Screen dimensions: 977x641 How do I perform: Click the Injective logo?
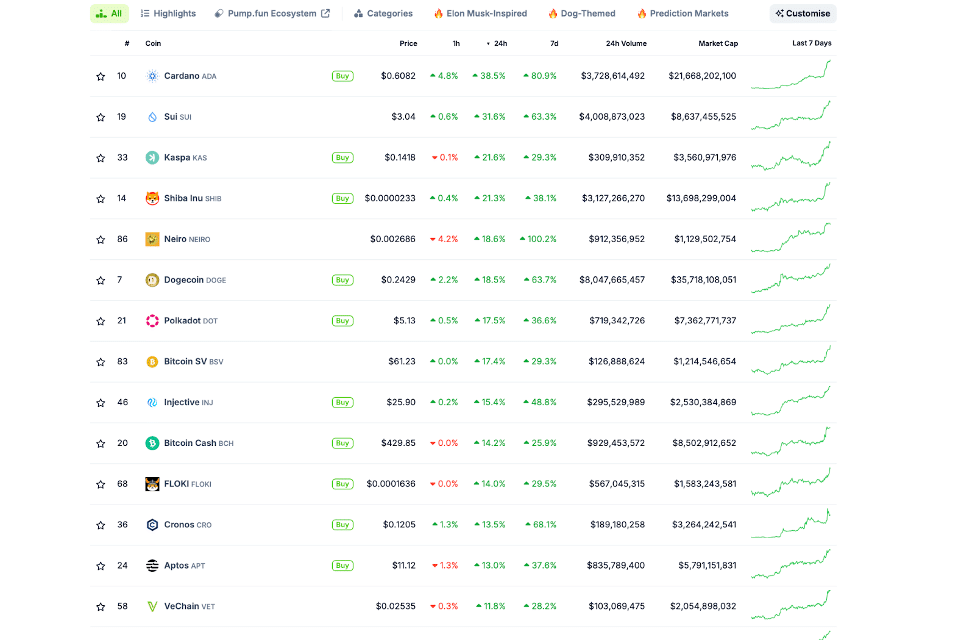point(152,402)
